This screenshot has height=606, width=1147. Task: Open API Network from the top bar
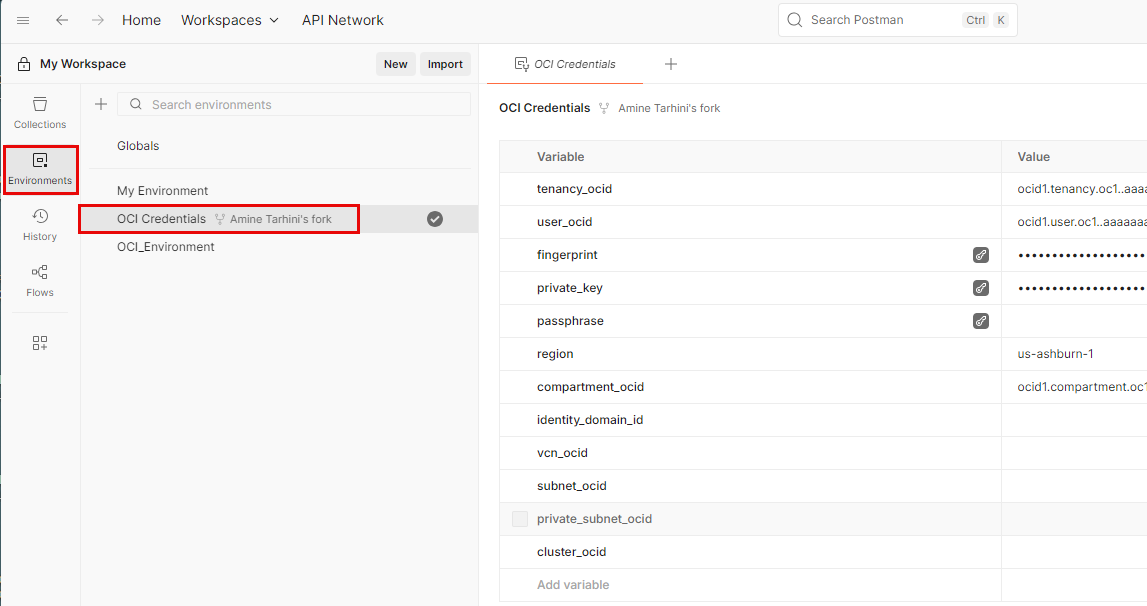(x=343, y=20)
